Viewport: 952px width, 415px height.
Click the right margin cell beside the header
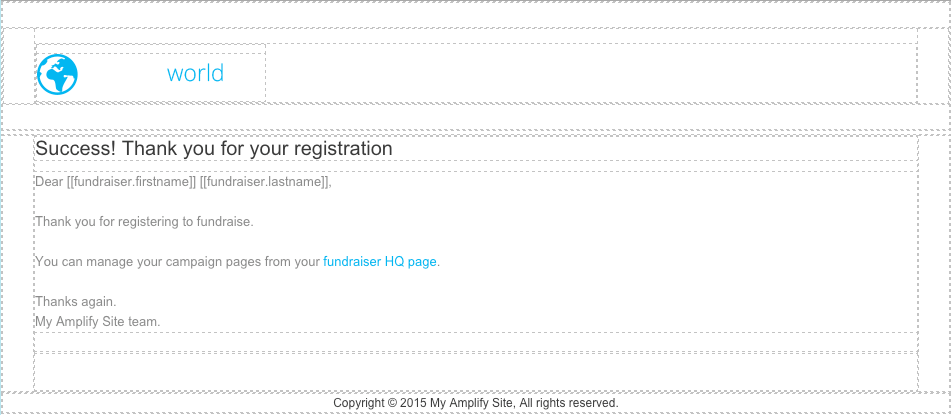pos(933,66)
